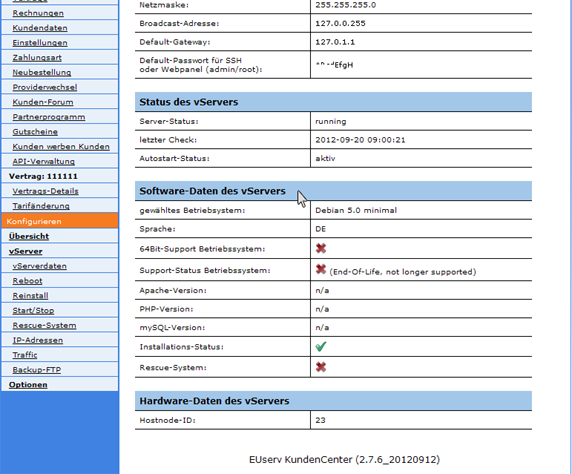Select Debian 5.0 minimal value
The height and width of the screenshot is (474, 572).
click(356, 210)
